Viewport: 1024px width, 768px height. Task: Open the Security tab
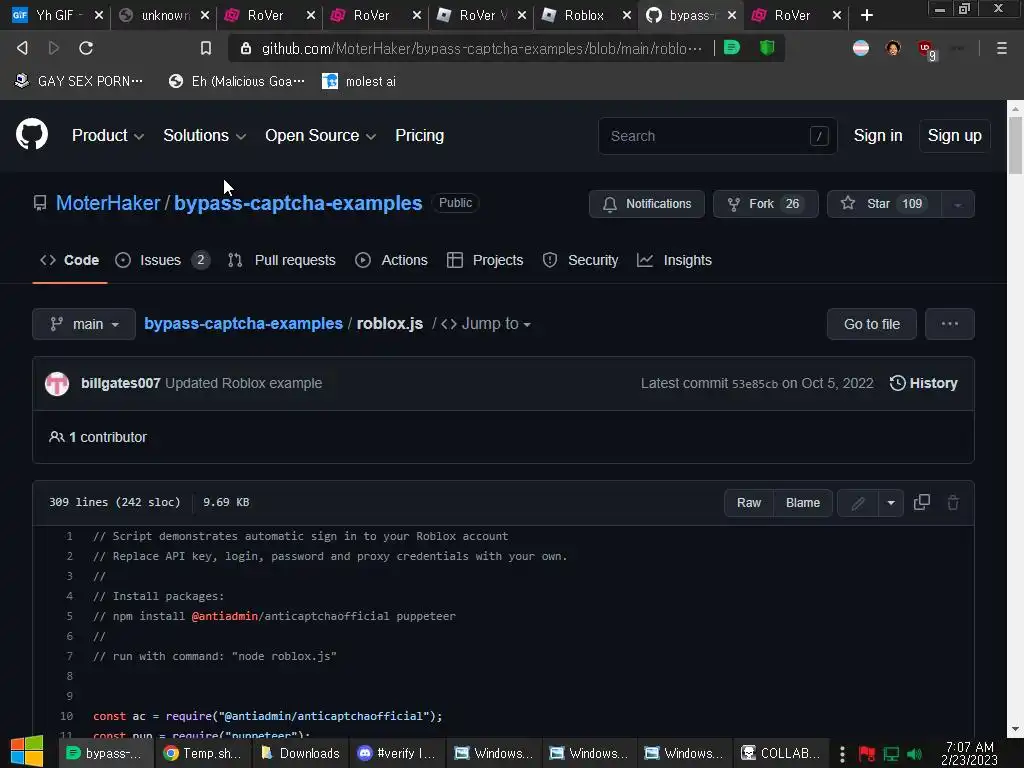pos(580,260)
